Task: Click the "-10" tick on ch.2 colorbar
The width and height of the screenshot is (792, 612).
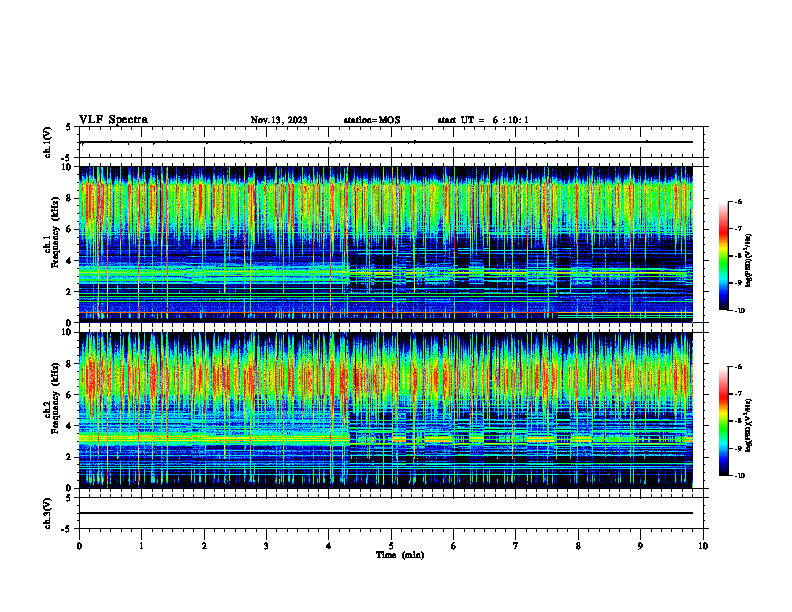Action: coord(740,476)
